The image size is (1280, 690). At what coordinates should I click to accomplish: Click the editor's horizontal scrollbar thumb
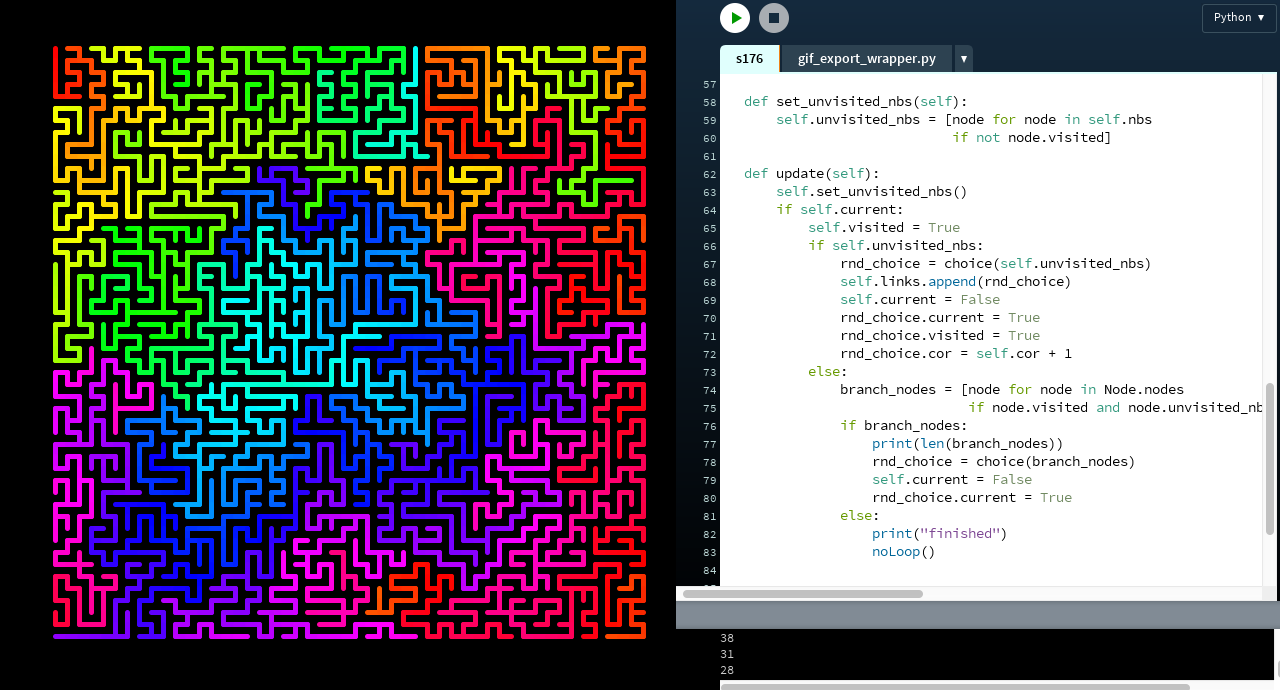(802, 594)
